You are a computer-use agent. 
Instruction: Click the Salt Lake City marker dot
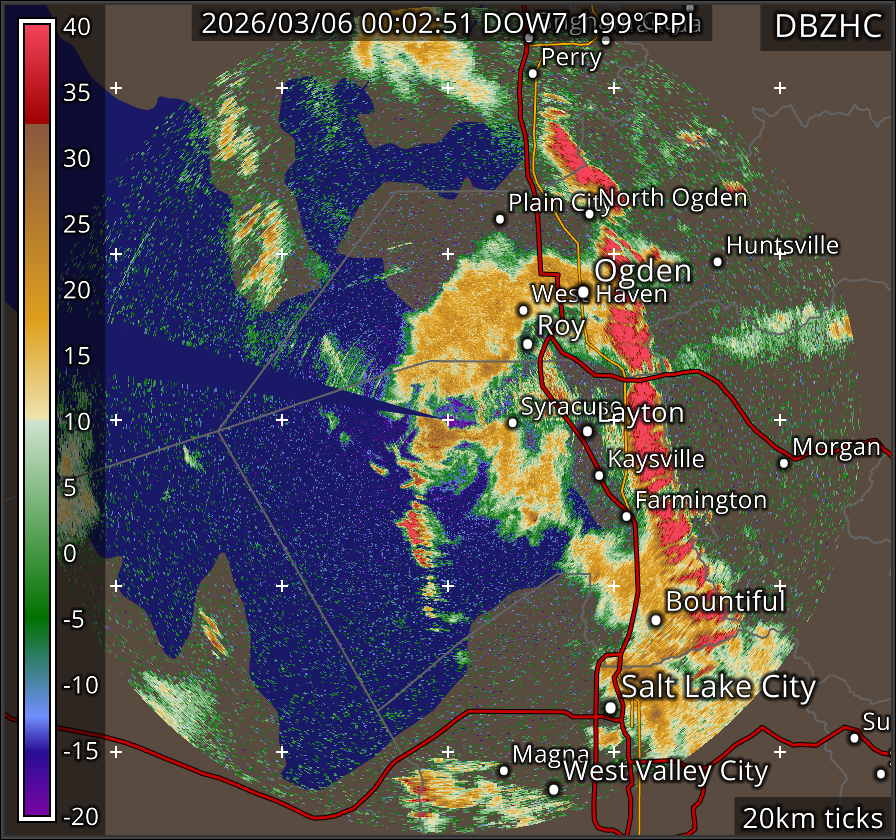tap(610, 707)
